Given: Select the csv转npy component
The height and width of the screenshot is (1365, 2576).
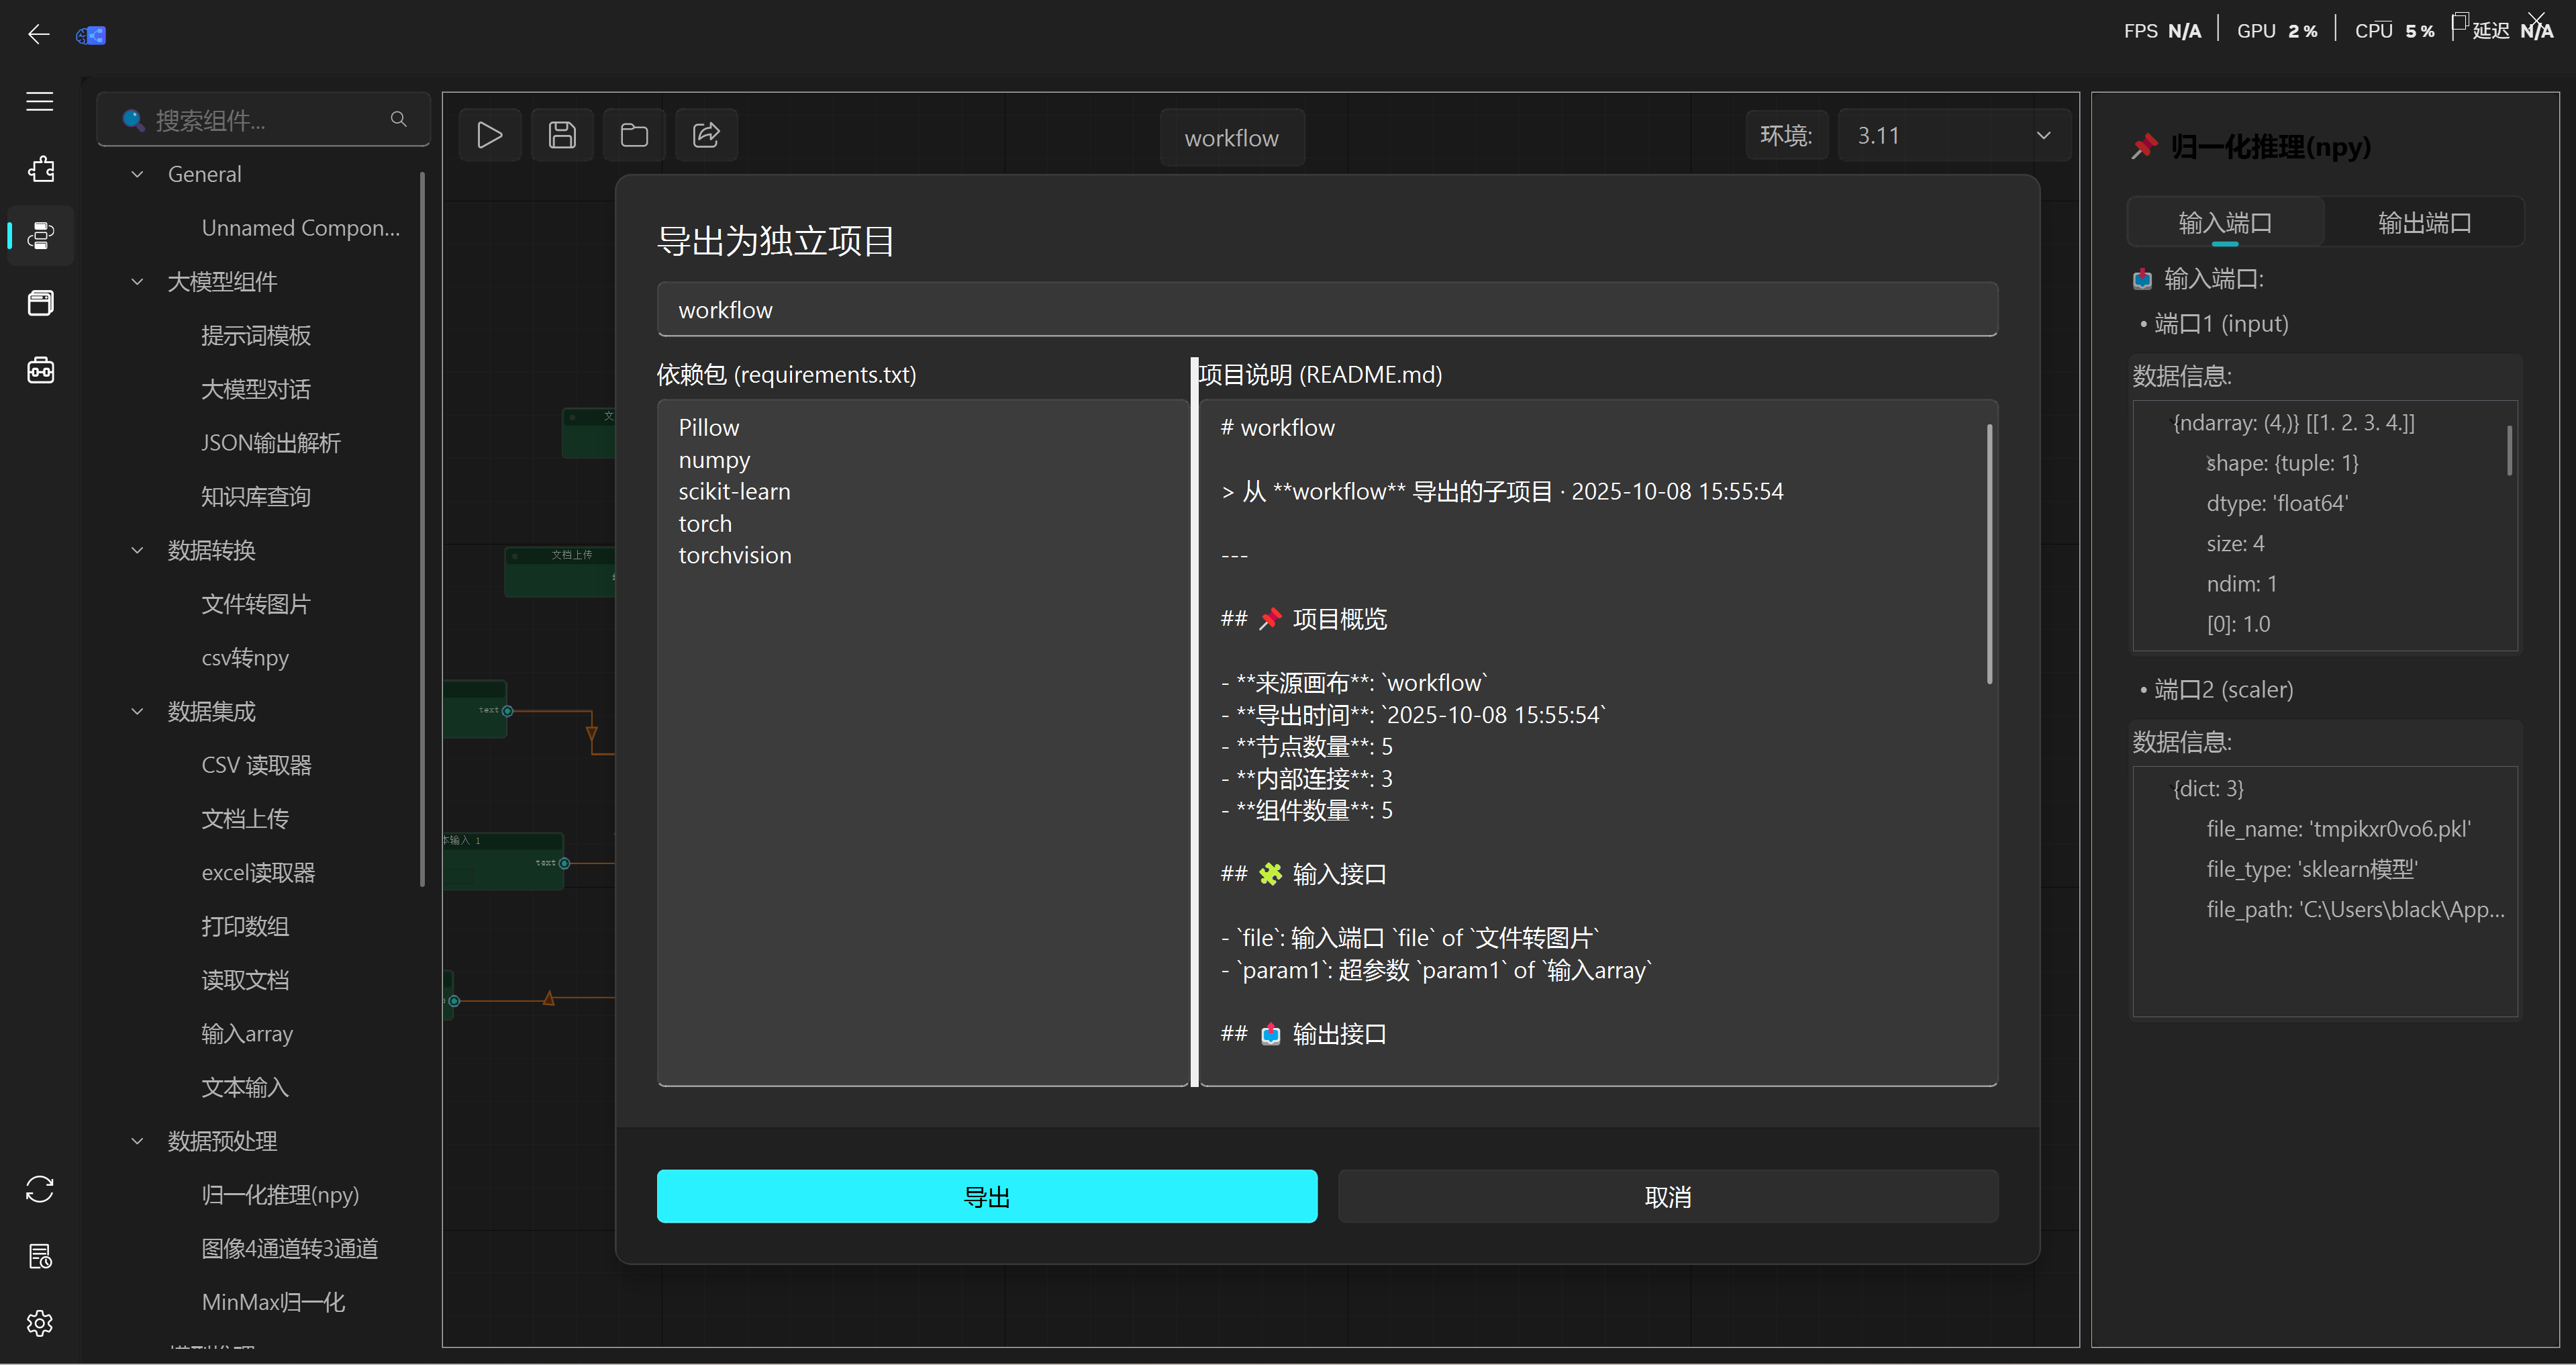Looking at the screenshot, I should click(245, 658).
